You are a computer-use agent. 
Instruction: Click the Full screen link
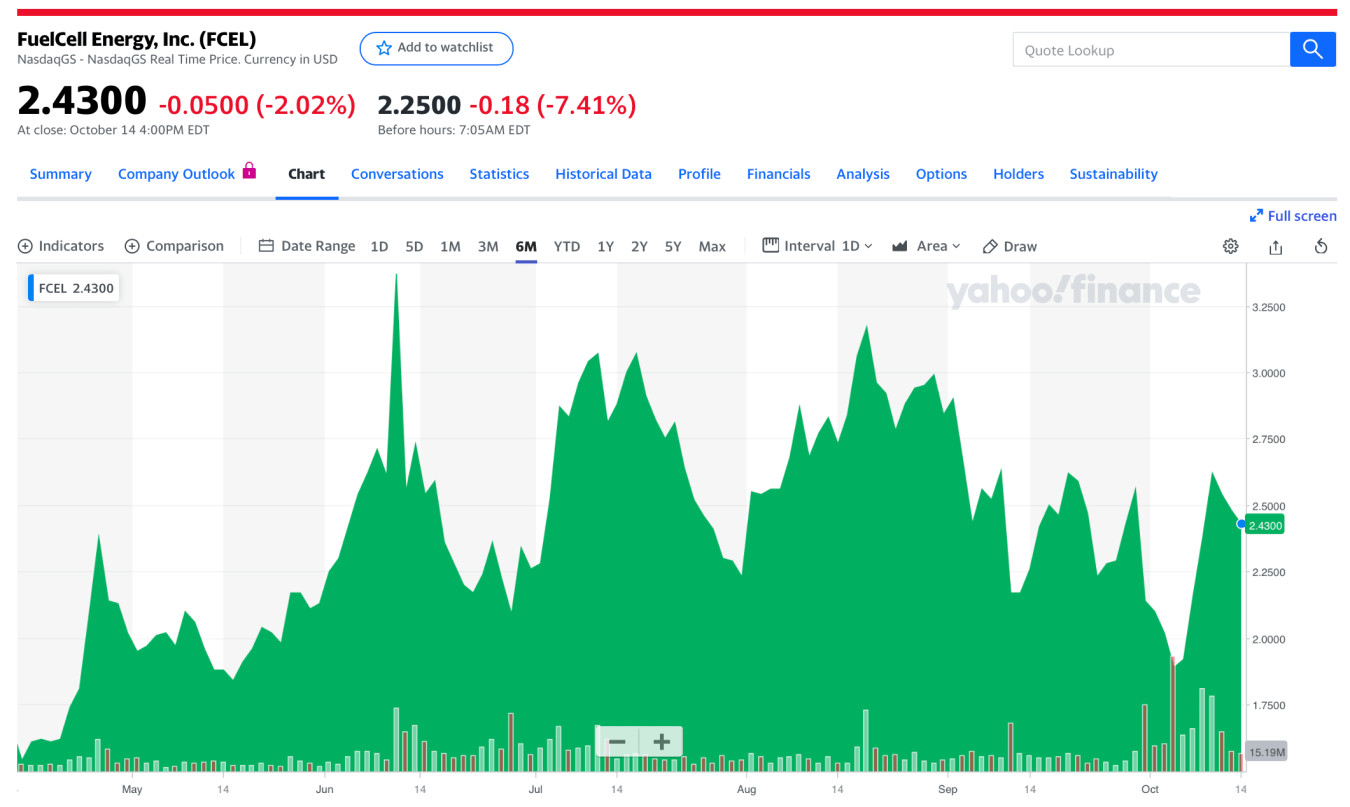[1302, 216]
